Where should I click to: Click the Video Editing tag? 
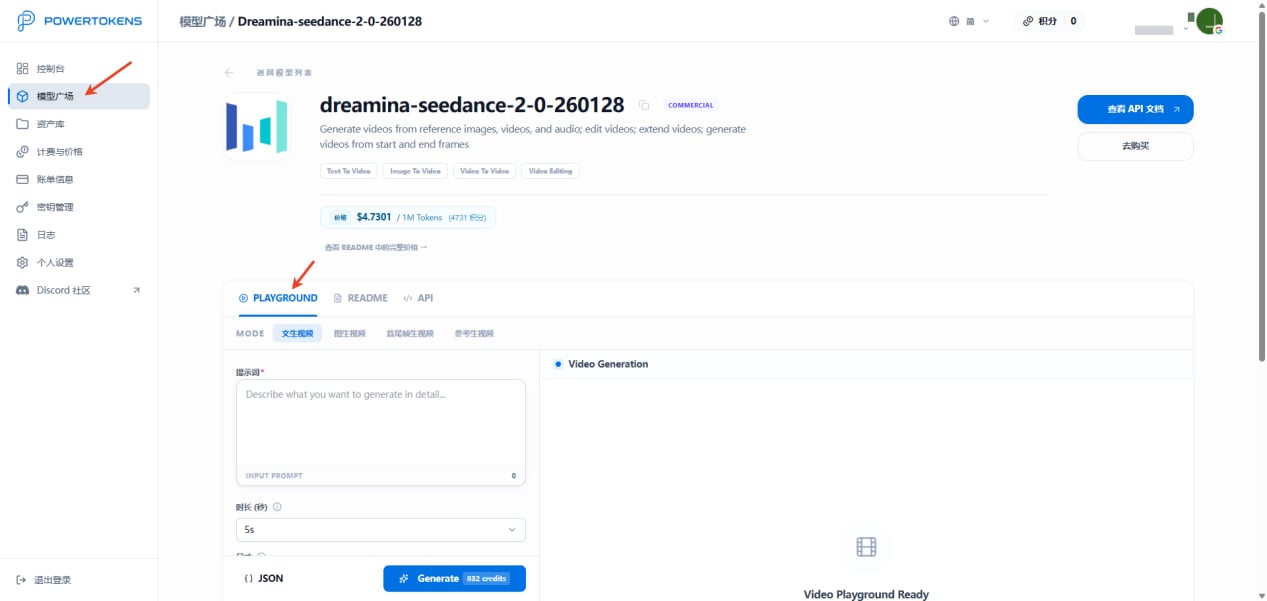tap(551, 171)
